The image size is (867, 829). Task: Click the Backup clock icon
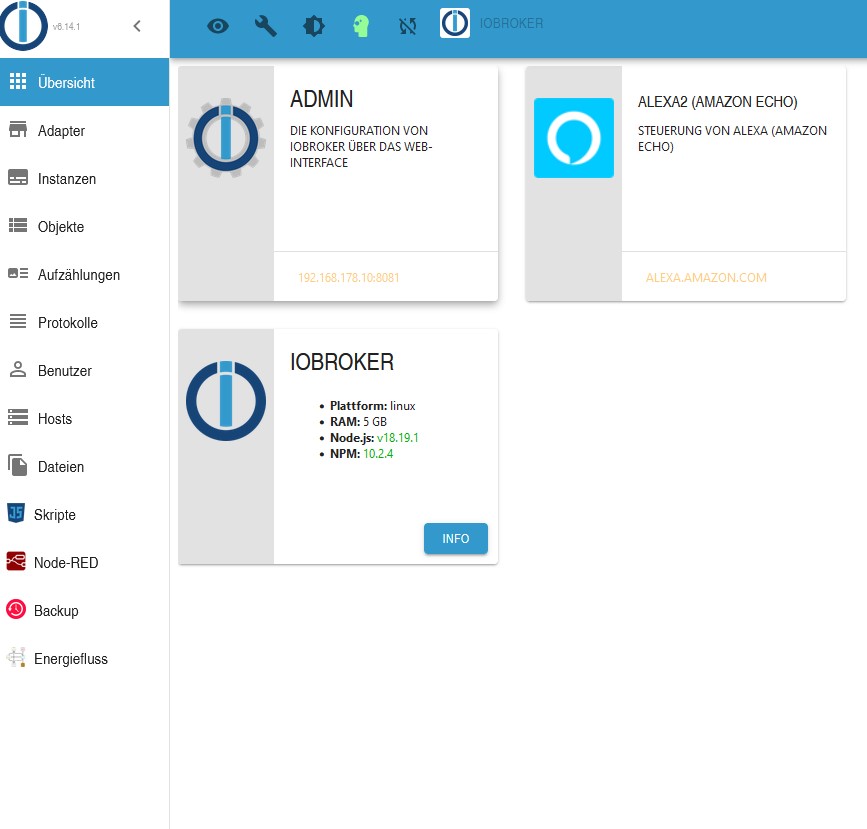click(x=15, y=609)
